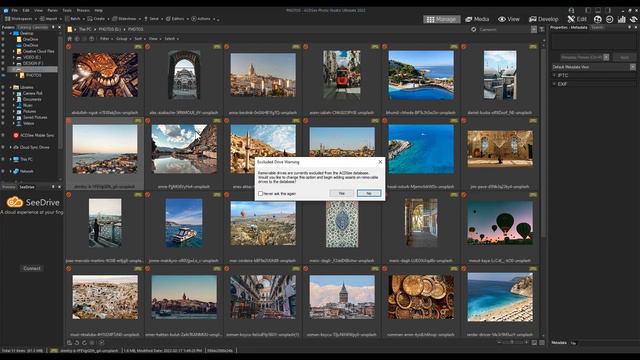Open the People mode face icon

coord(598,19)
